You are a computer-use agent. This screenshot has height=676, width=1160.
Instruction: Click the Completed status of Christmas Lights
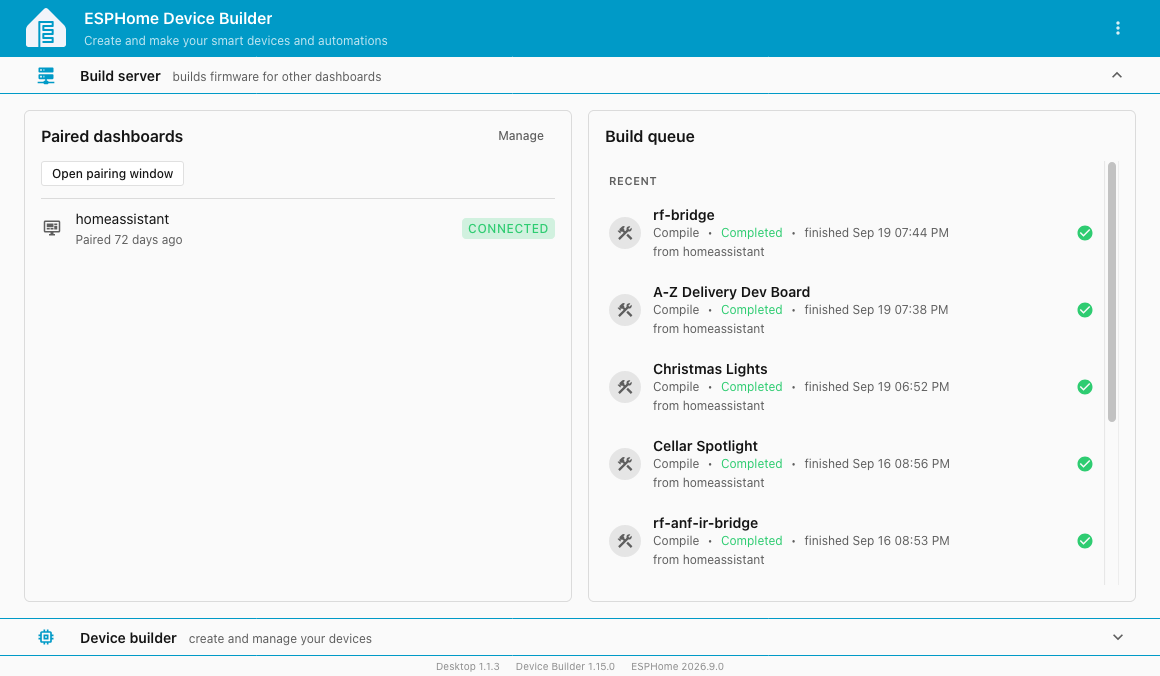(x=752, y=387)
